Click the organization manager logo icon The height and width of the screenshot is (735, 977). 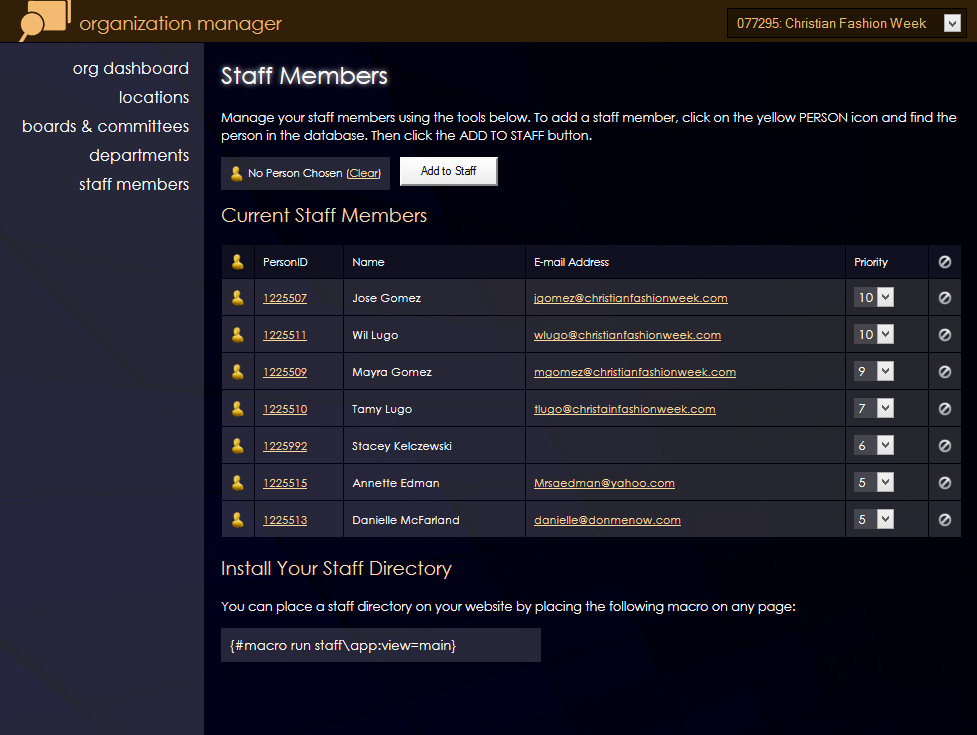[x=45, y=21]
